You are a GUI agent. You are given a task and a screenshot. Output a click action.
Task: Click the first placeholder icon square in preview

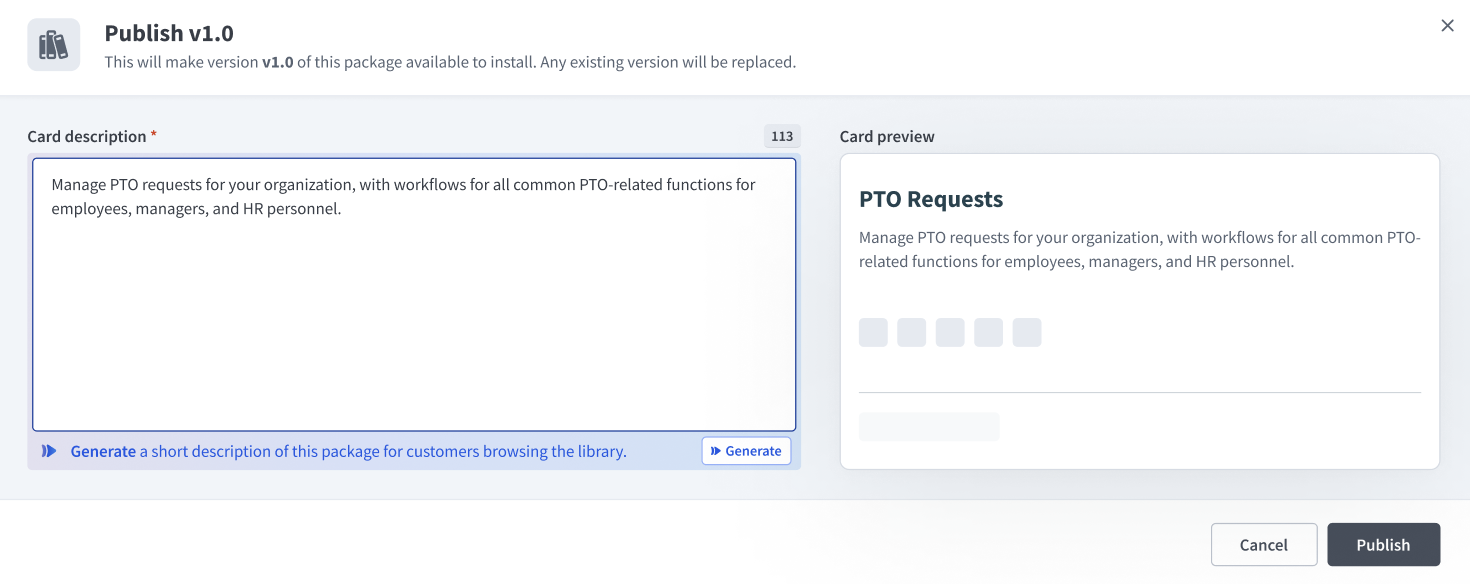coord(873,333)
